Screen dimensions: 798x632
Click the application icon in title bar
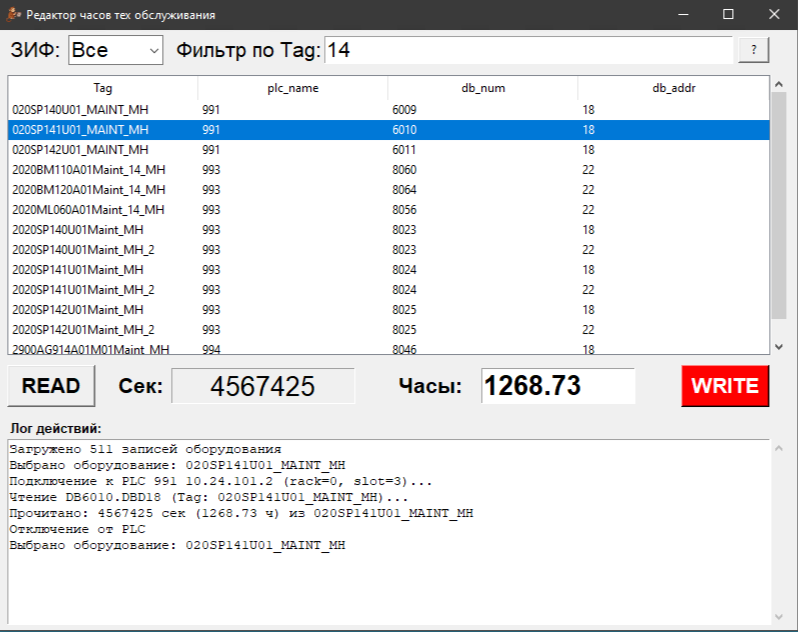[x=14, y=15]
